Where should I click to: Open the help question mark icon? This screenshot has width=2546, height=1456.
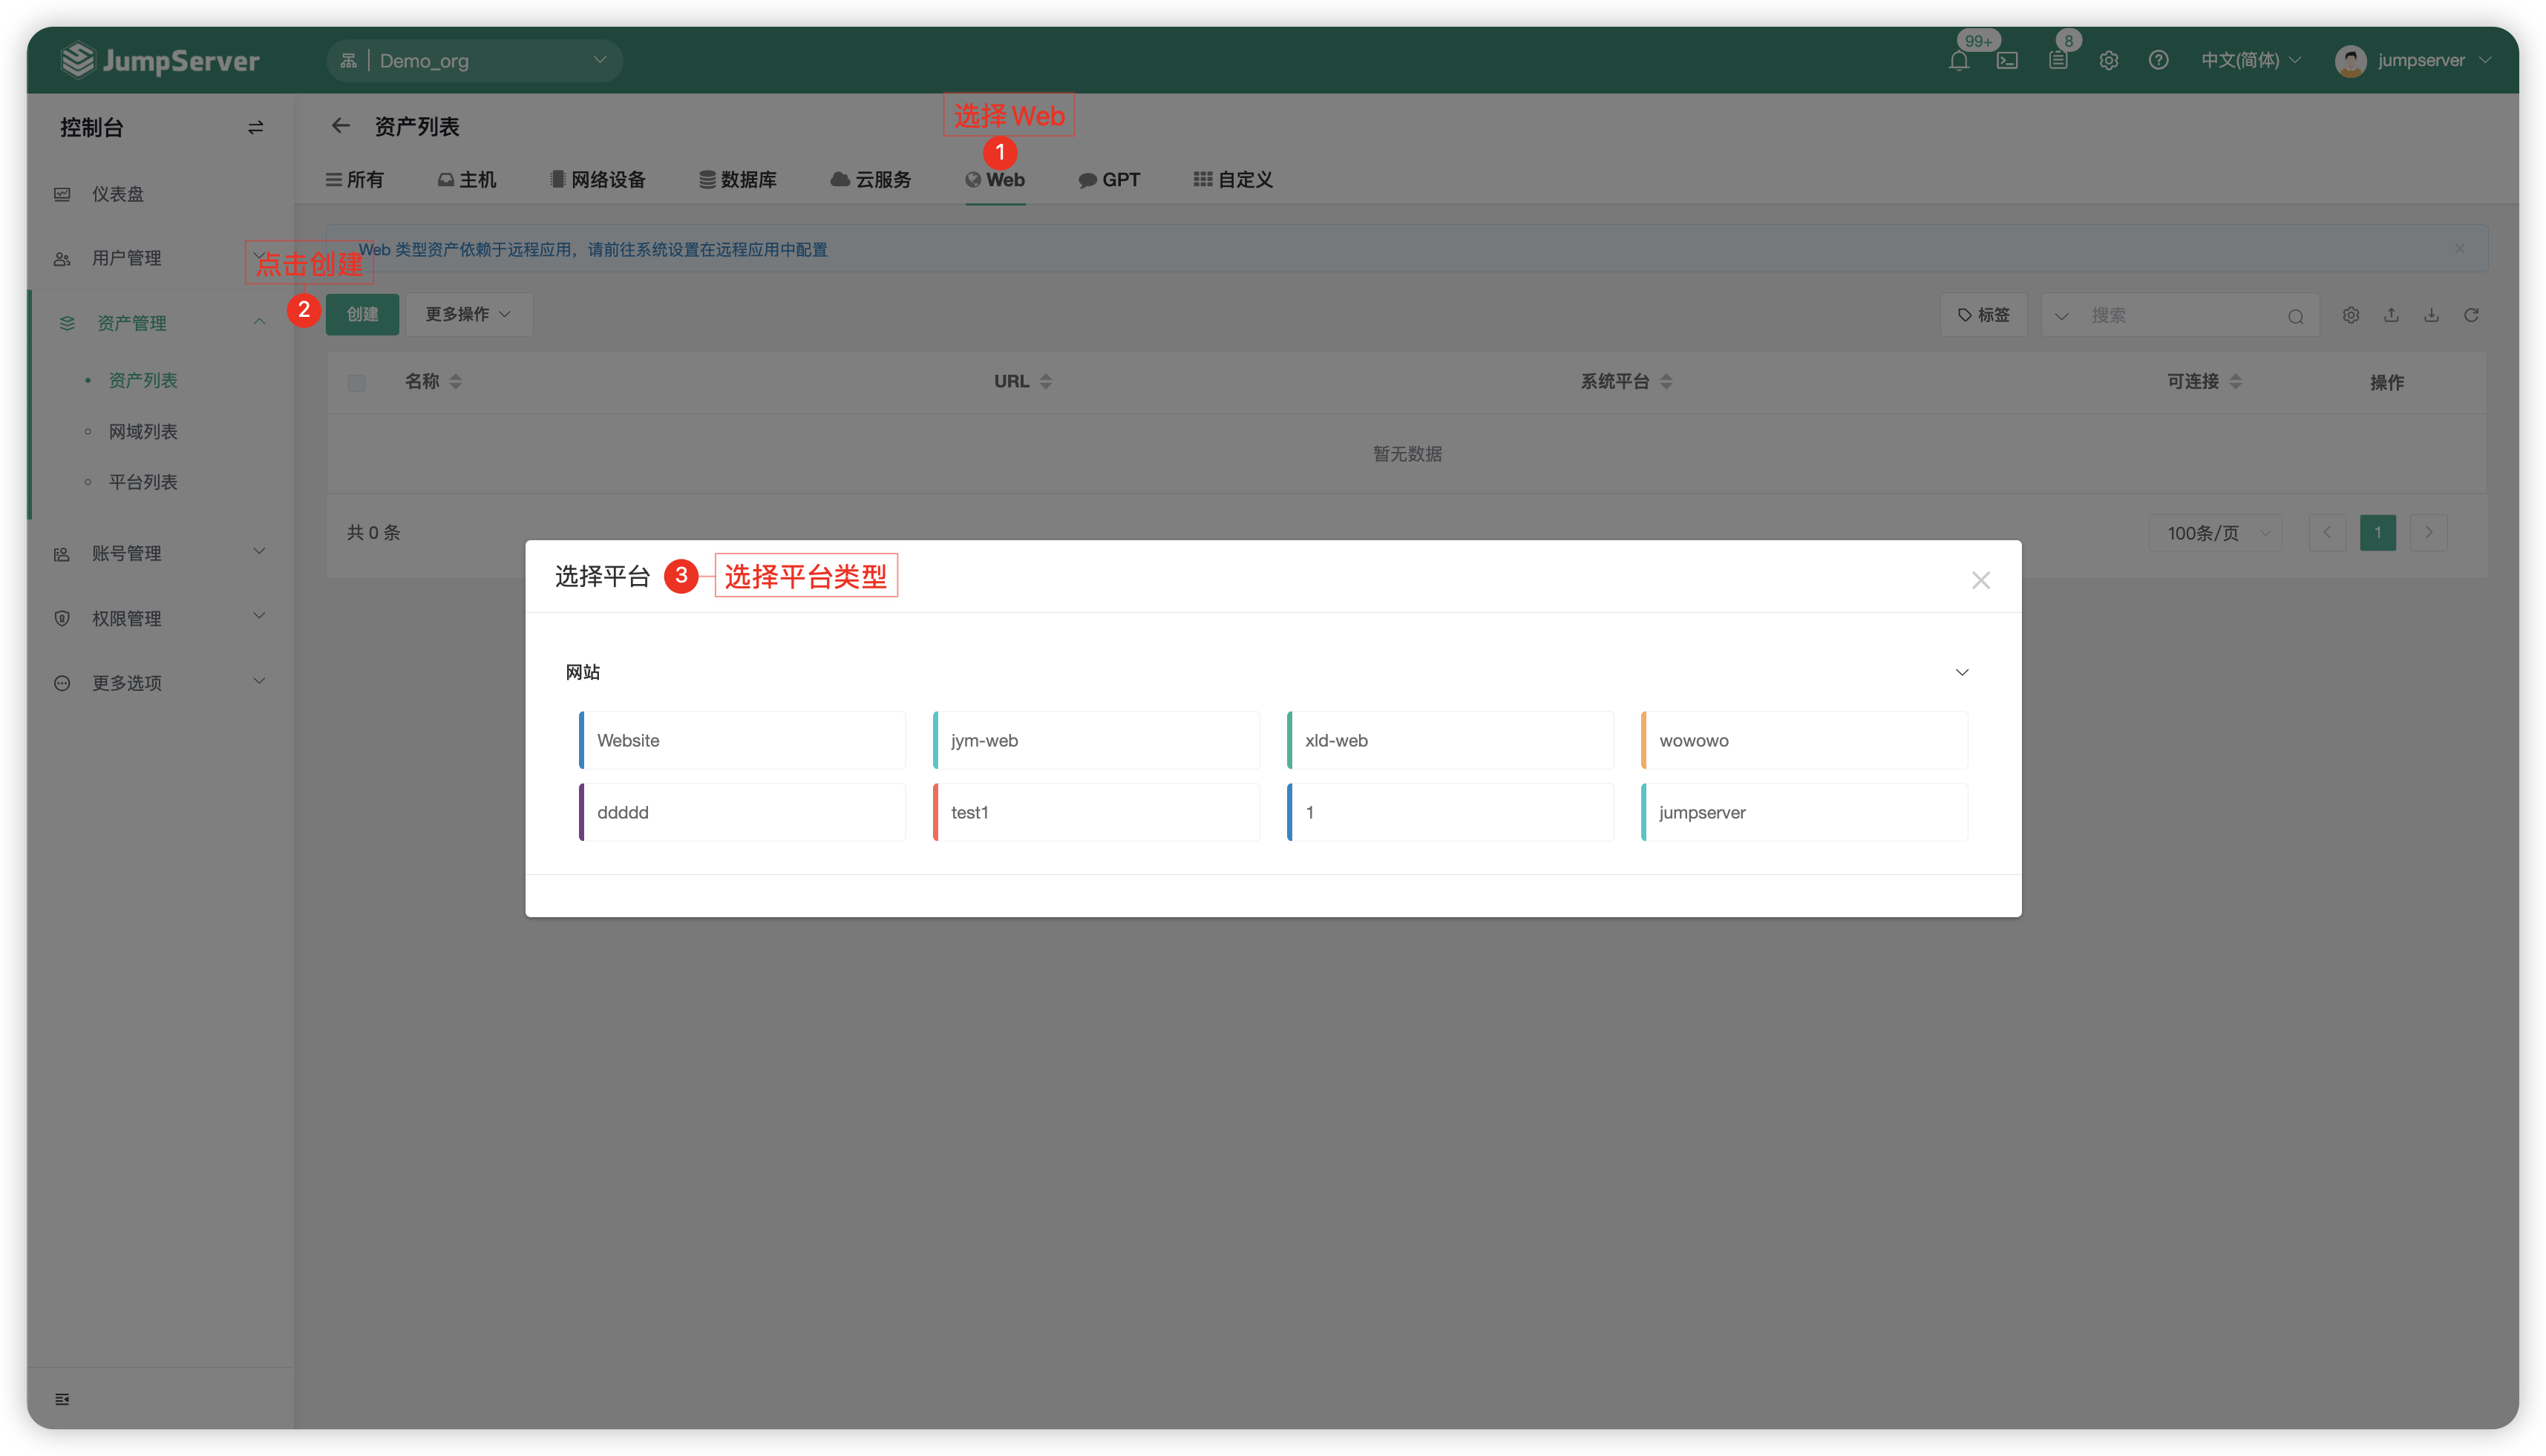point(2158,61)
